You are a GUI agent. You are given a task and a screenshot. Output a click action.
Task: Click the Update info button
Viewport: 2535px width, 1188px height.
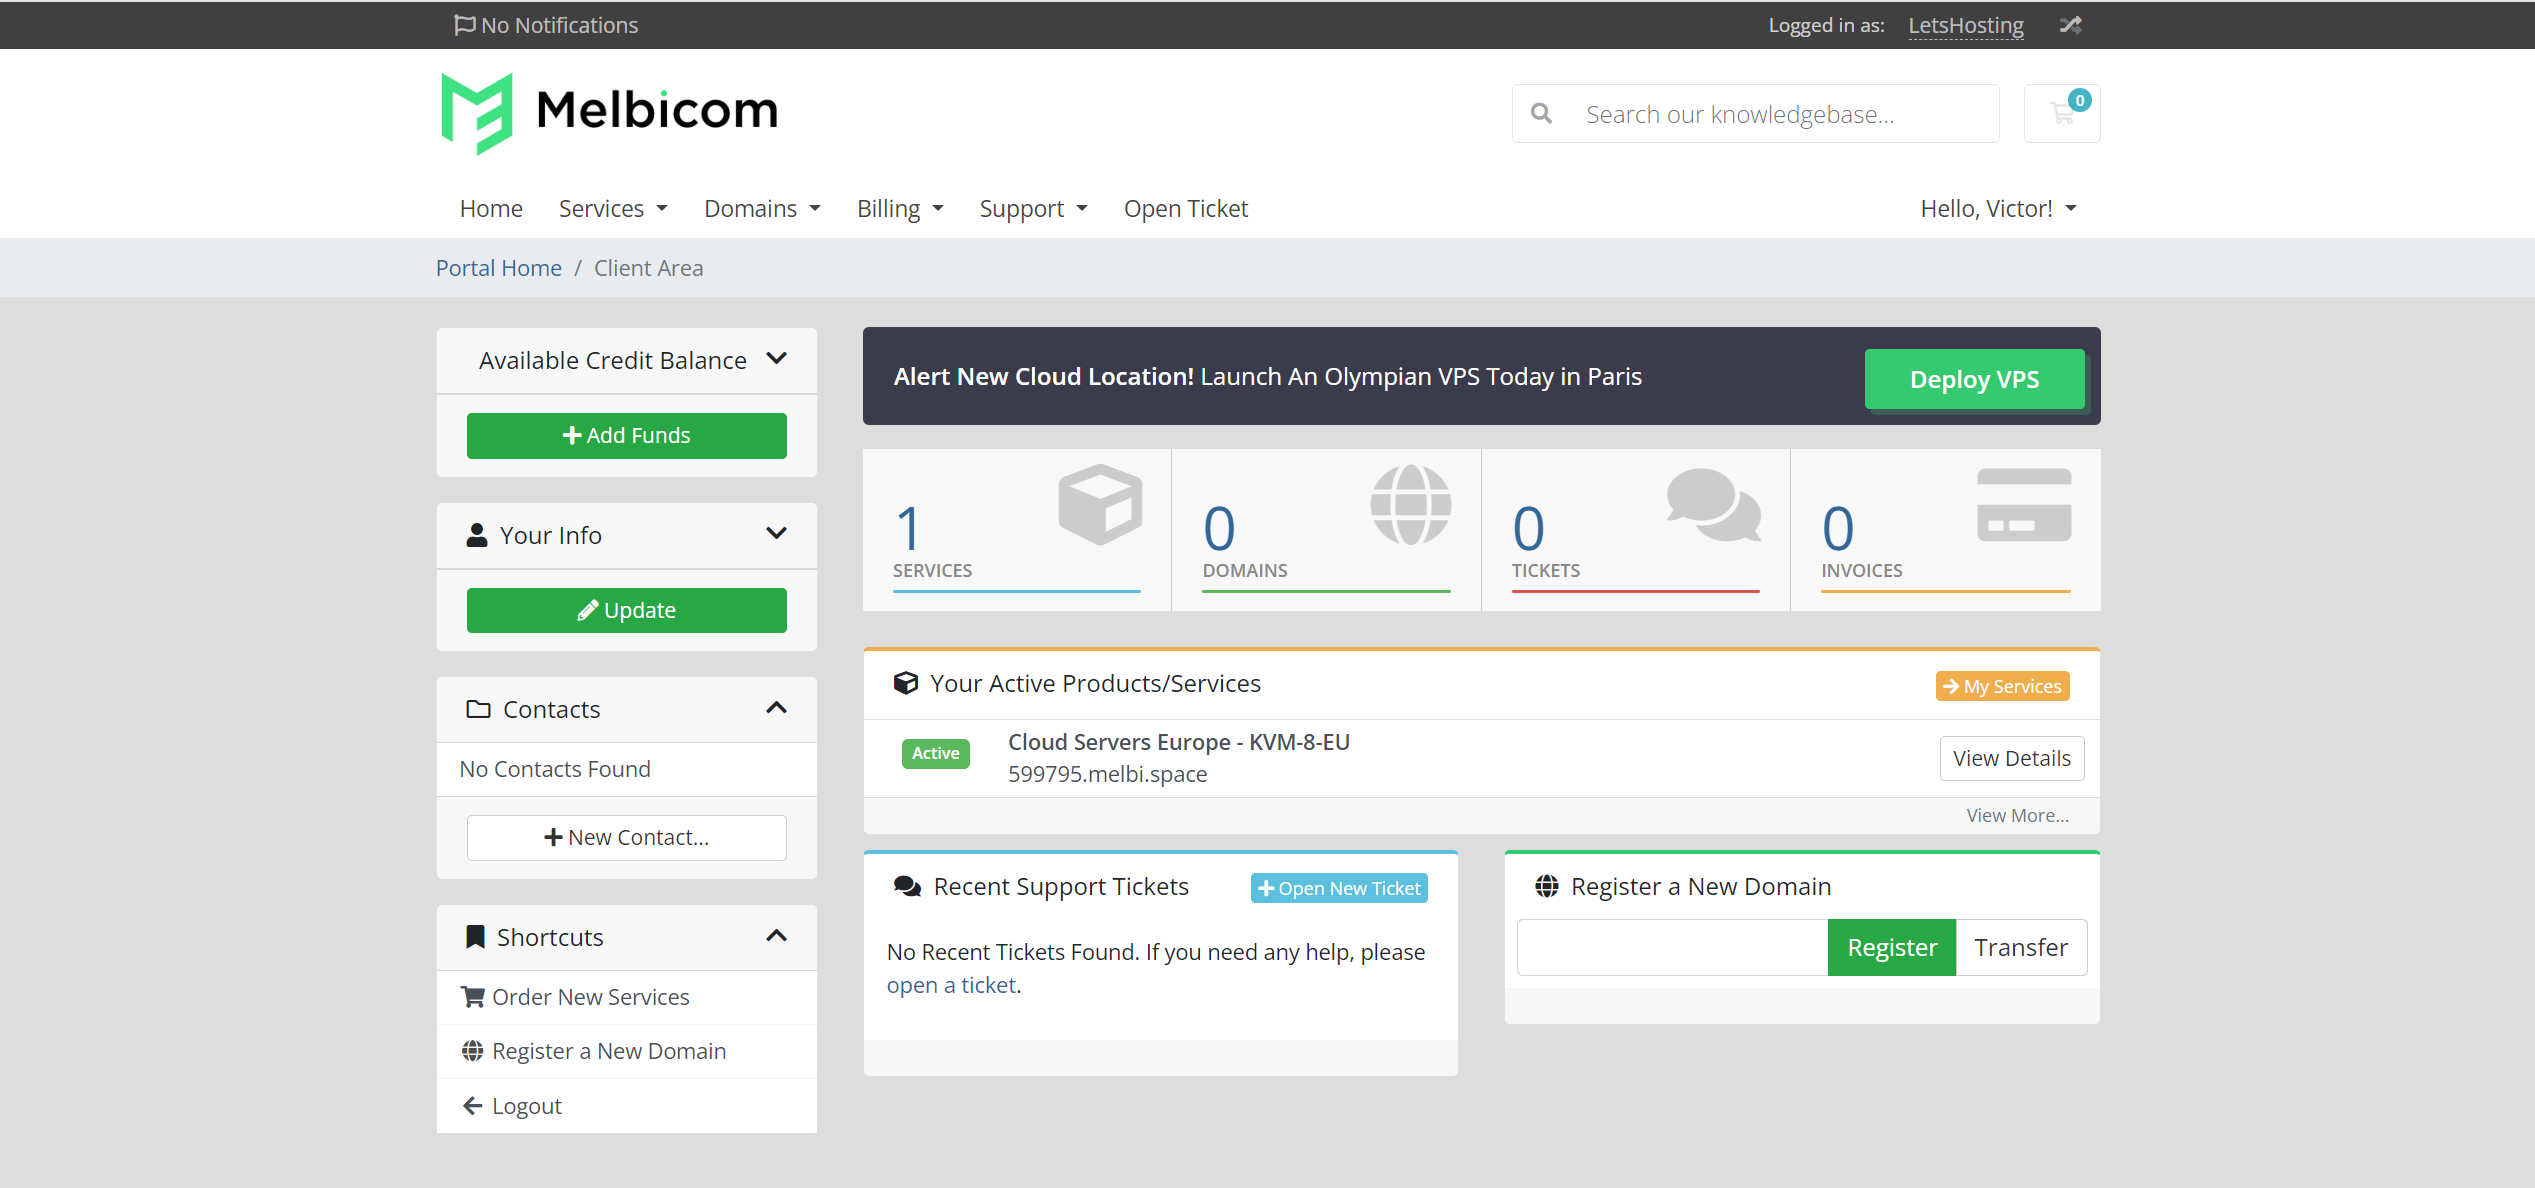[x=627, y=611]
